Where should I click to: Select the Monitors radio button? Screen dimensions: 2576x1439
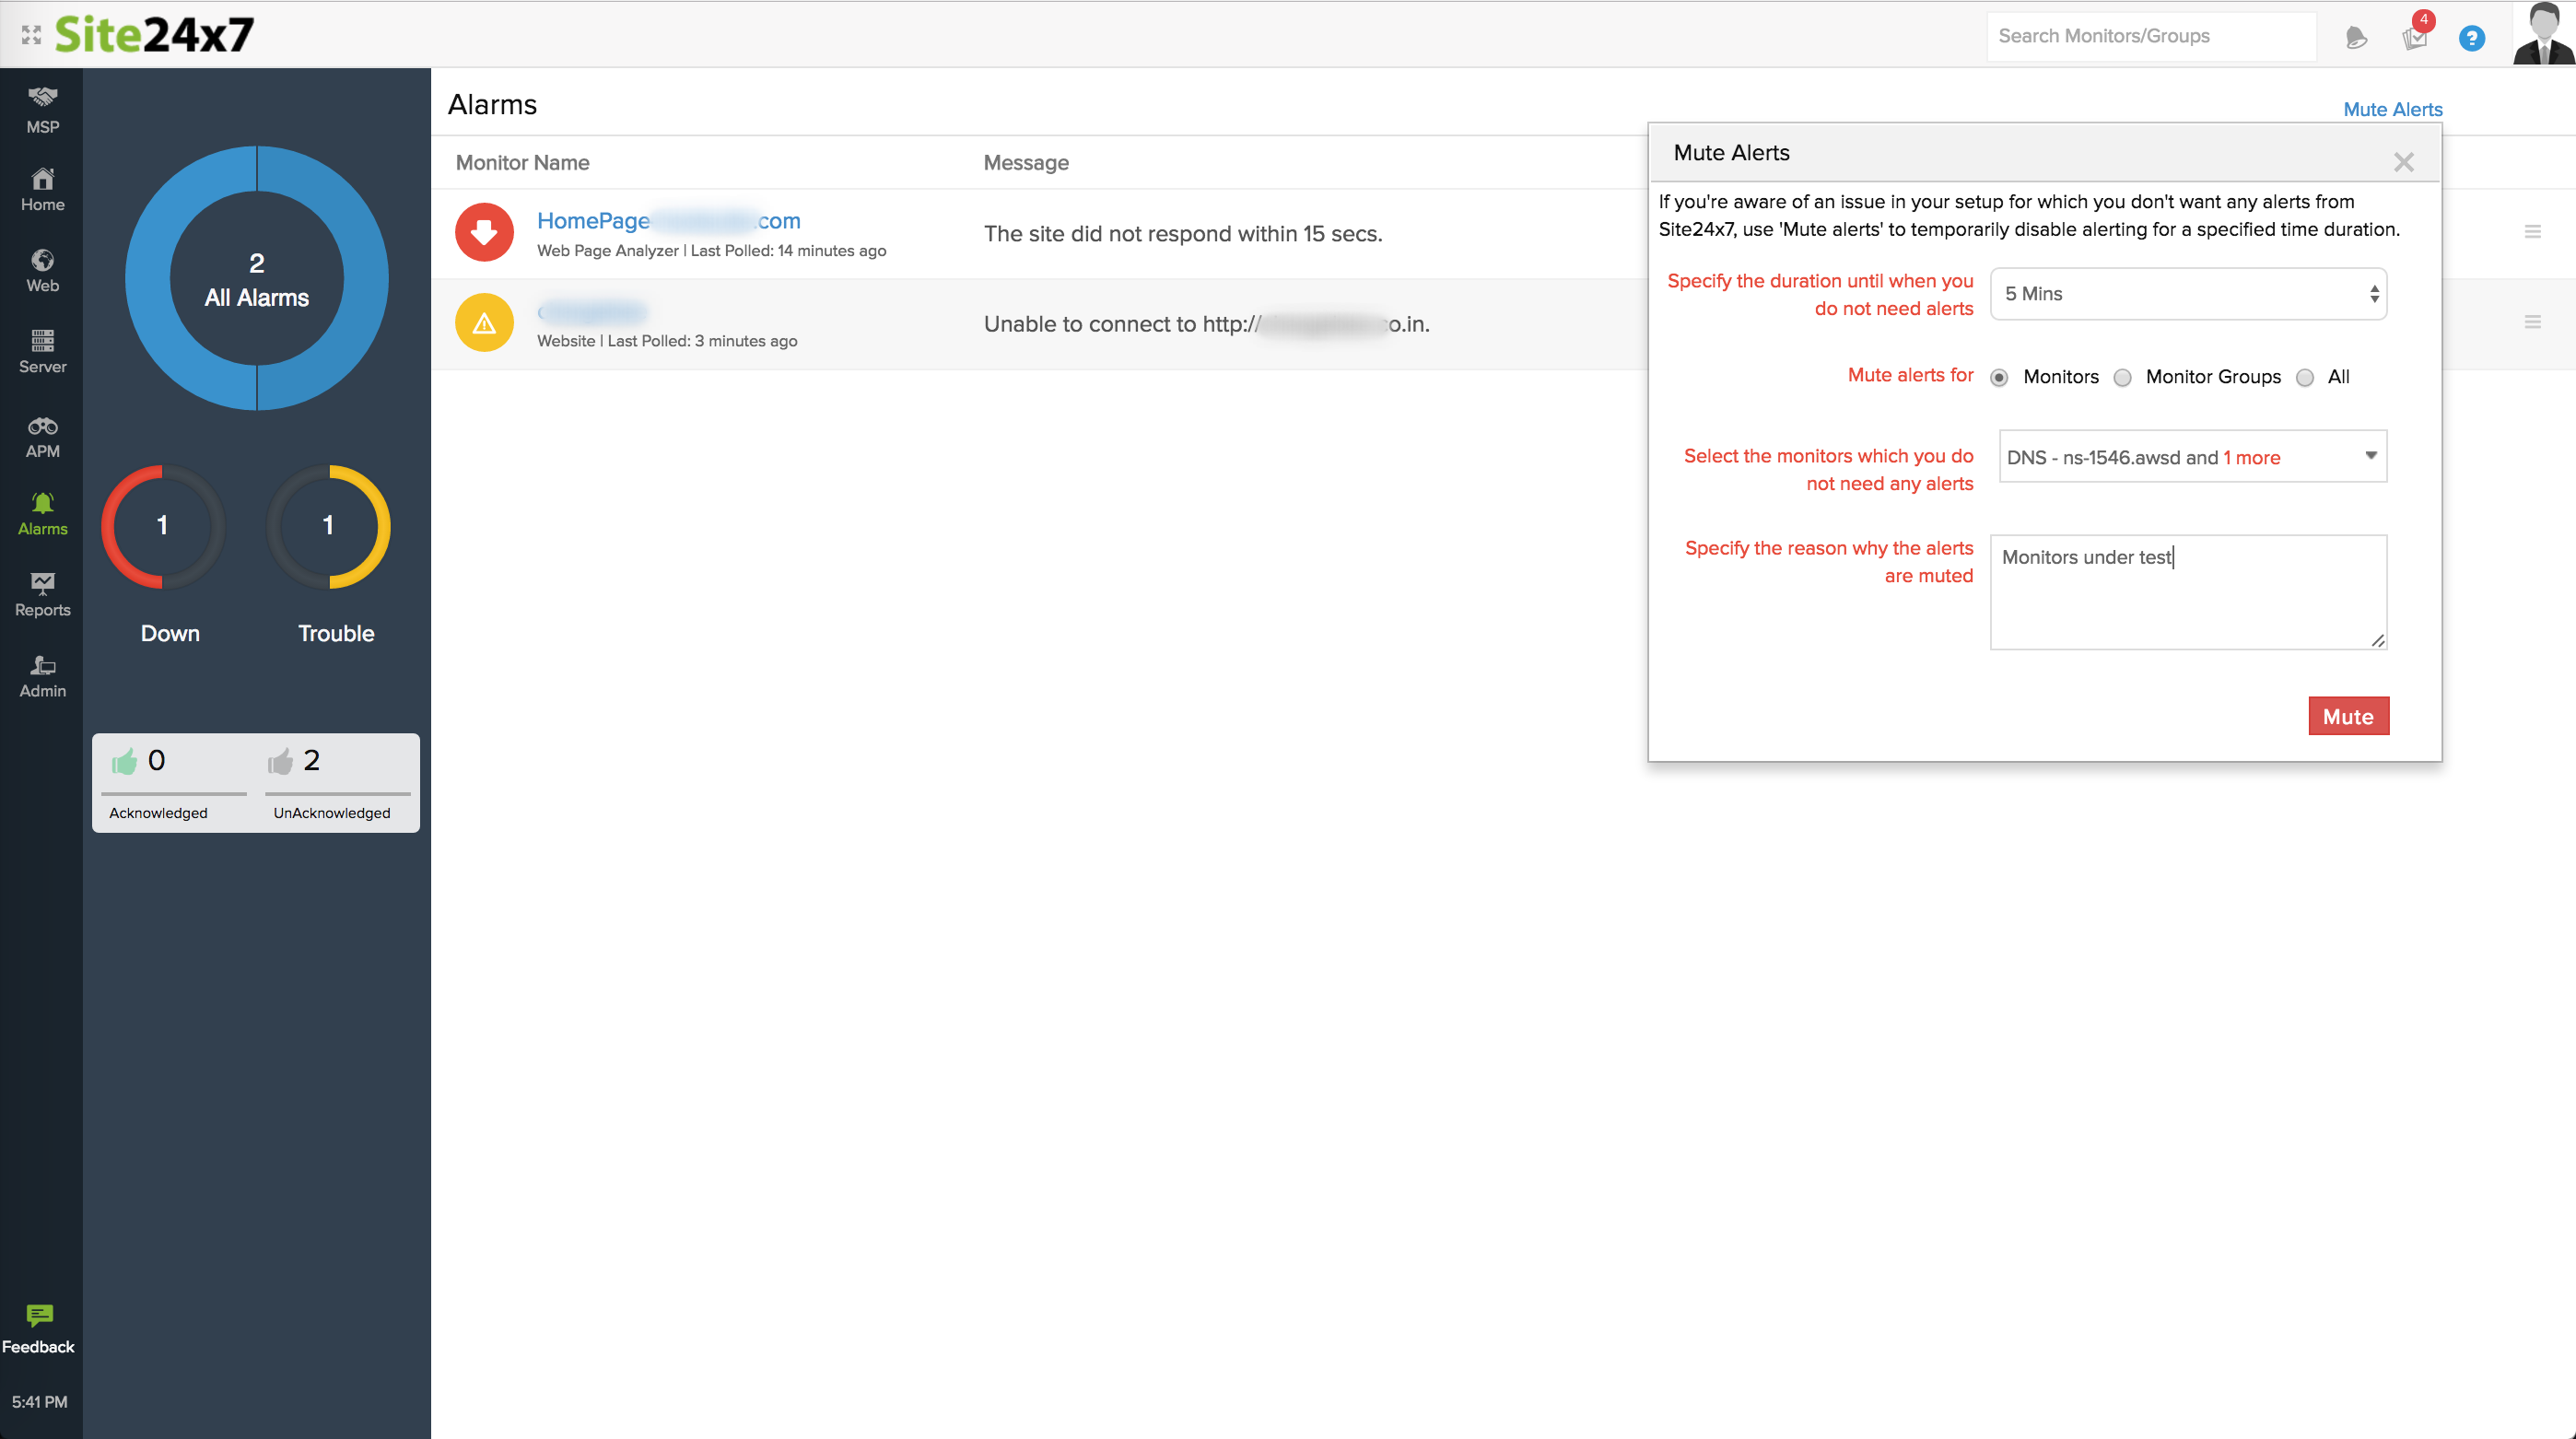coord(1999,377)
